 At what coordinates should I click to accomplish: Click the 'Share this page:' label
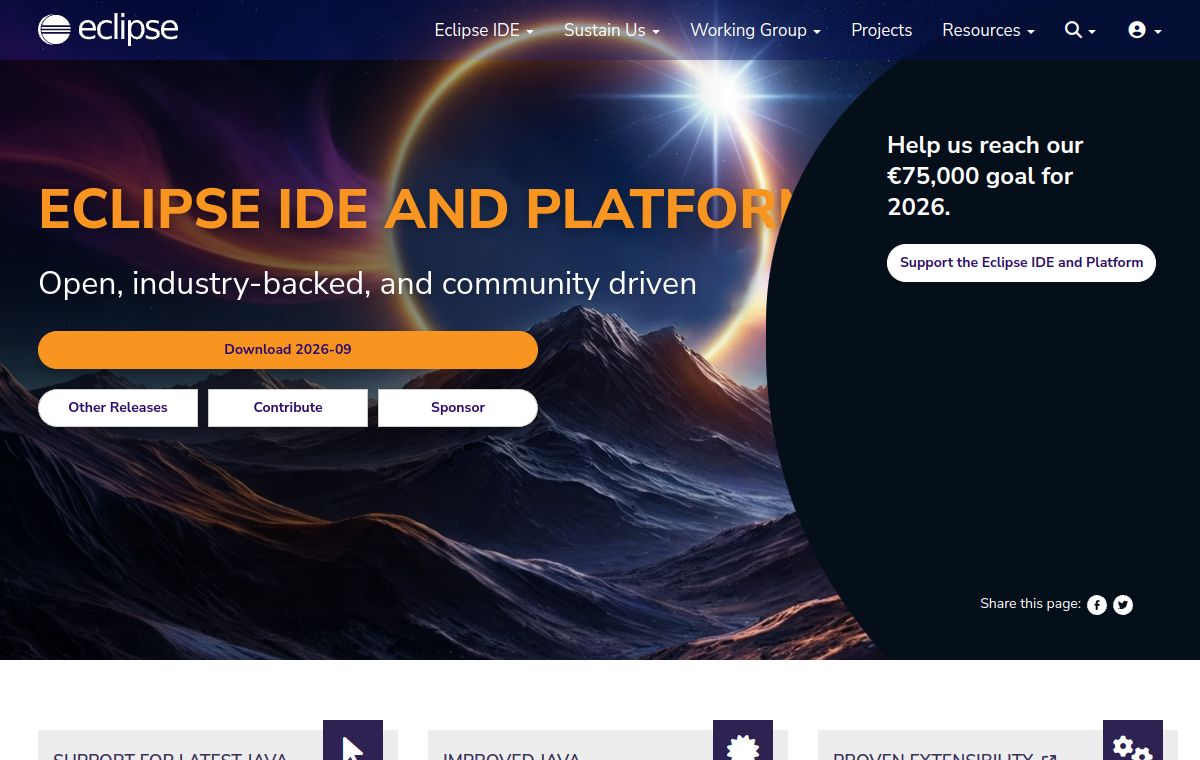coord(1030,604)
